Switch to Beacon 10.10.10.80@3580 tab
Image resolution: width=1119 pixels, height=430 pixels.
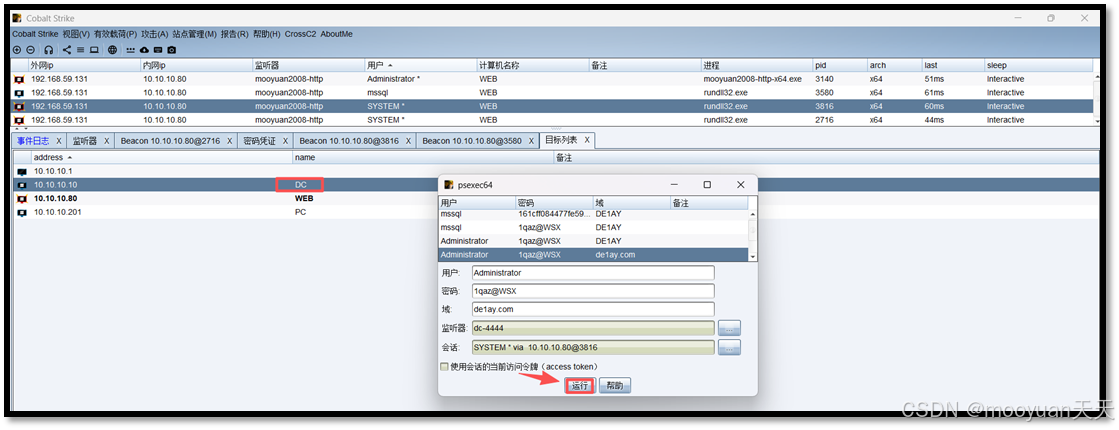point(472,140)
